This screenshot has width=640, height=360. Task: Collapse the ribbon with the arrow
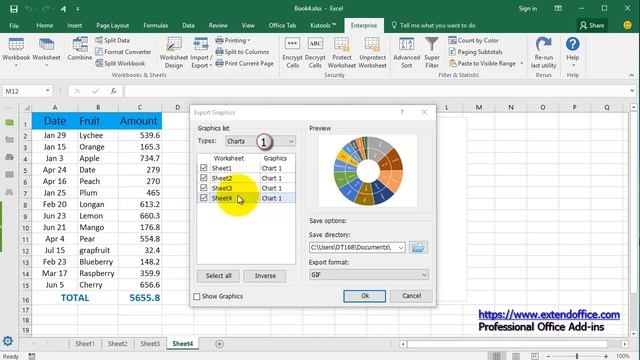(631, 75)
